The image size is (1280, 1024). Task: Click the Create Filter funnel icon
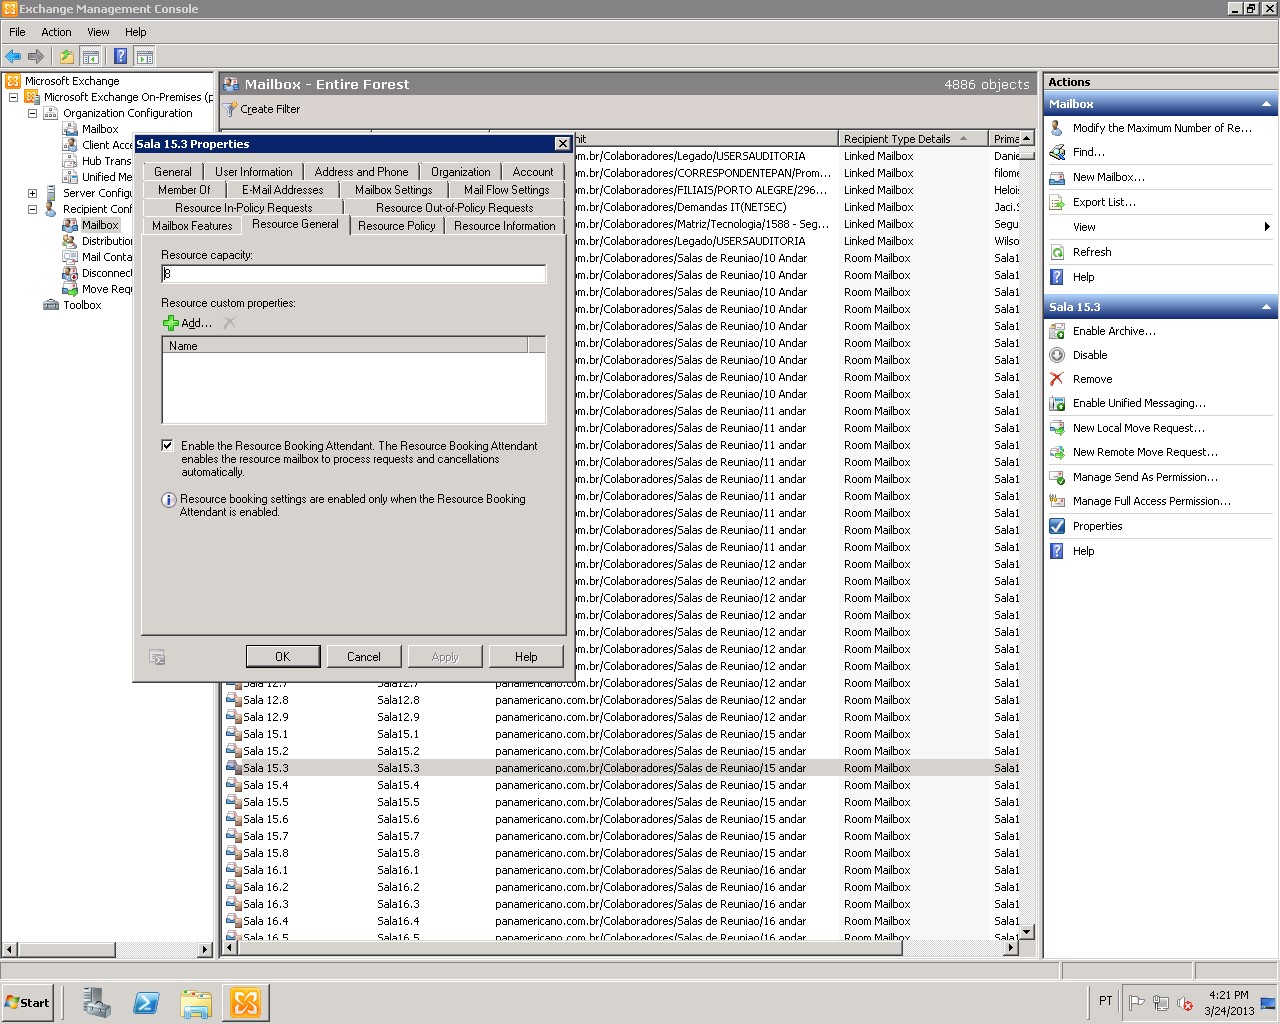[230, 109]
